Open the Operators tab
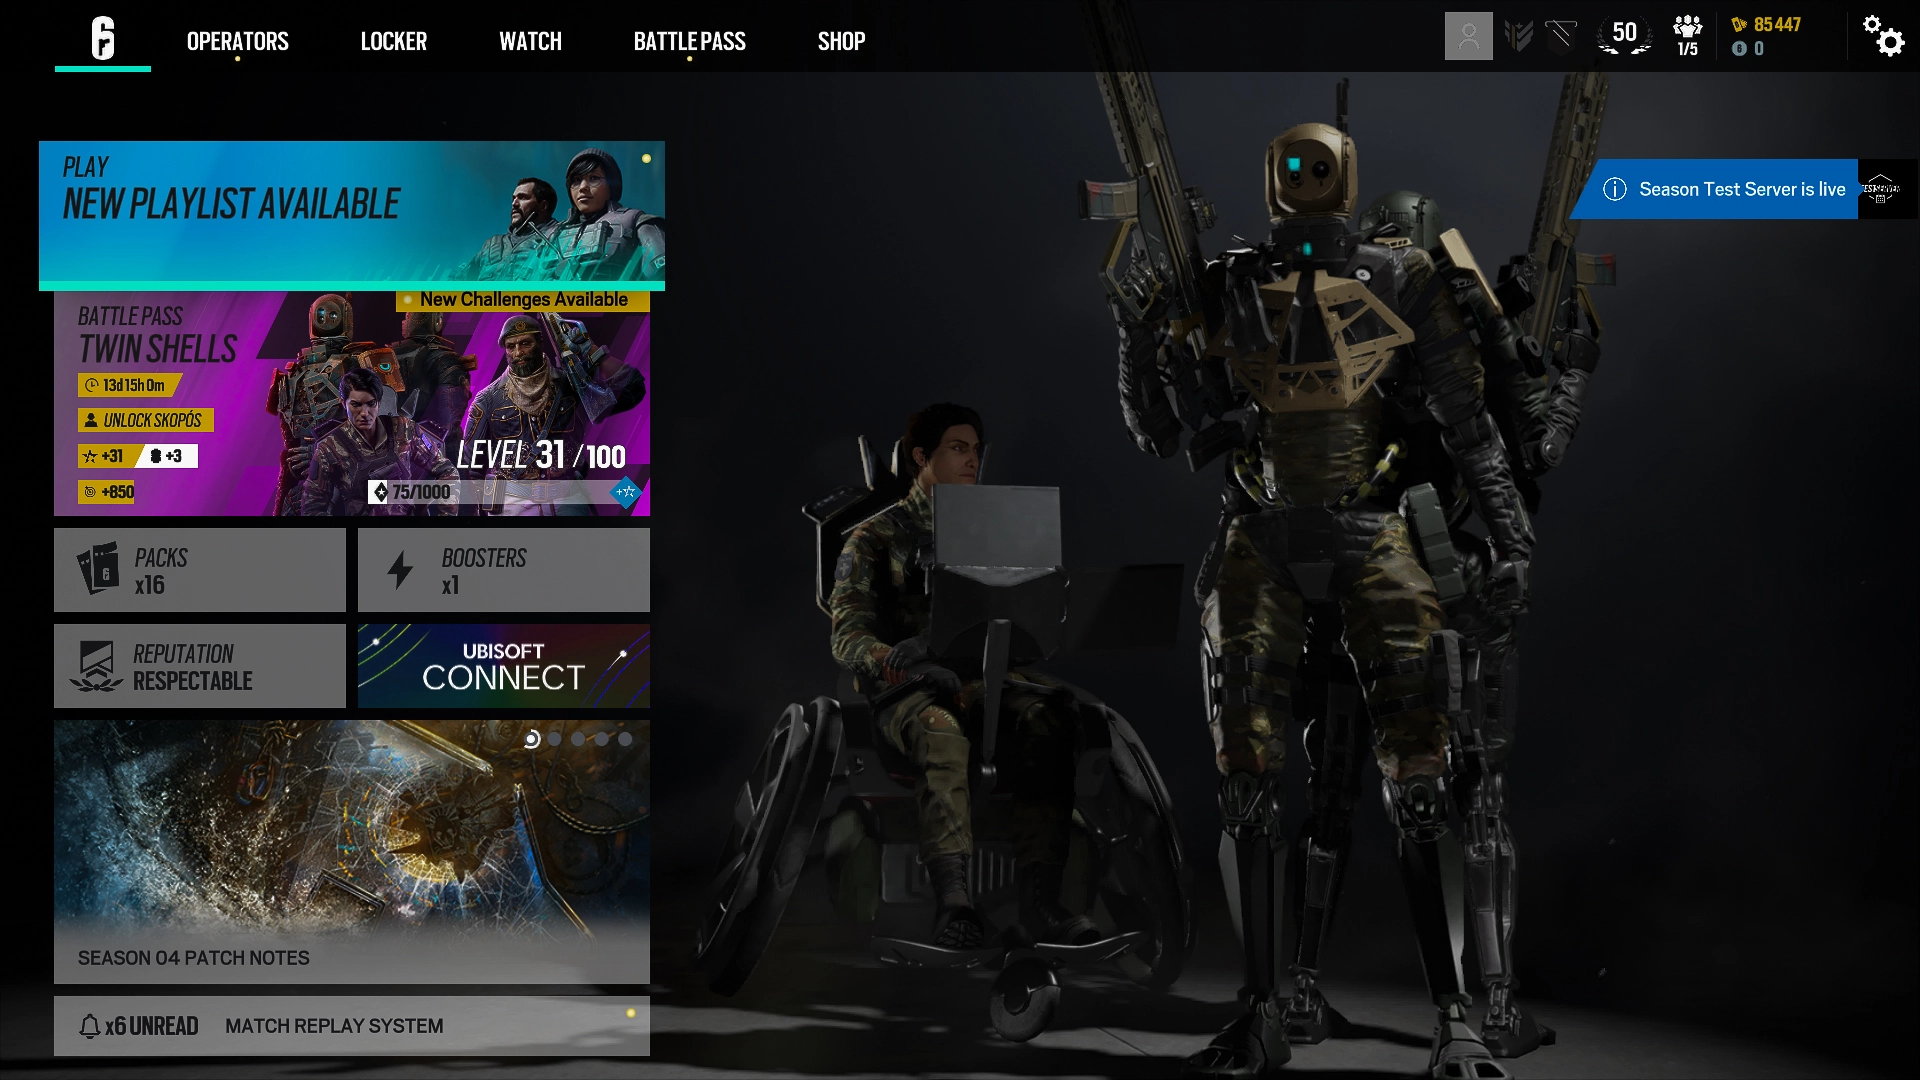The height and width of the screenshot is (1080, 1920). point(238,41)
